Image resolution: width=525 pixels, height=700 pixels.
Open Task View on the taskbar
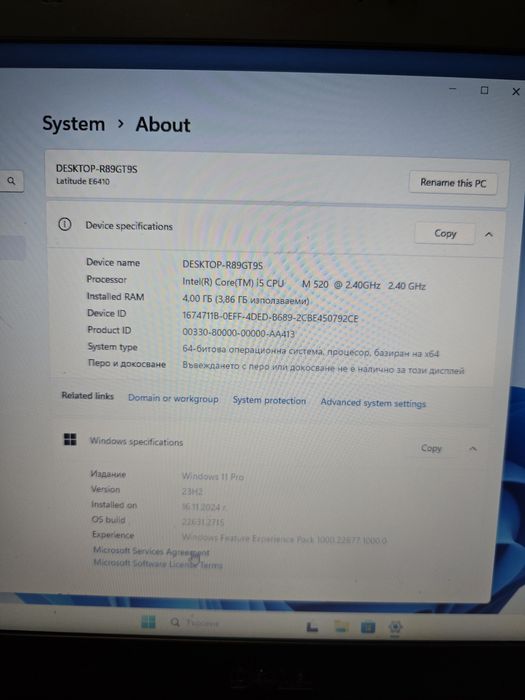click(312, 627)
